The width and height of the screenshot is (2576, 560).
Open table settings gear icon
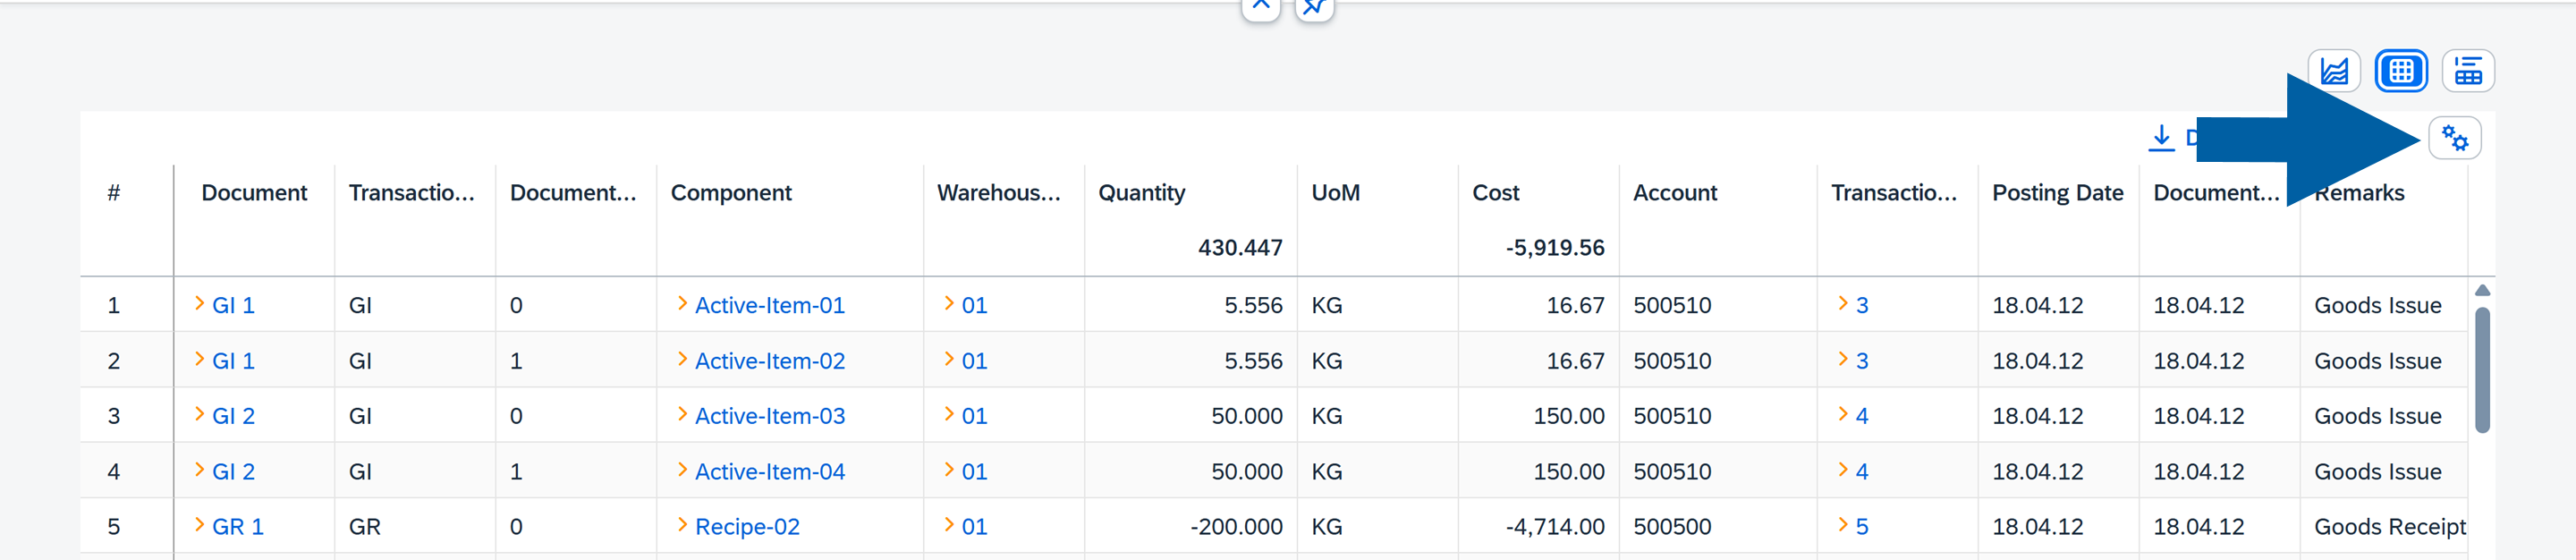coord(2454,138)
